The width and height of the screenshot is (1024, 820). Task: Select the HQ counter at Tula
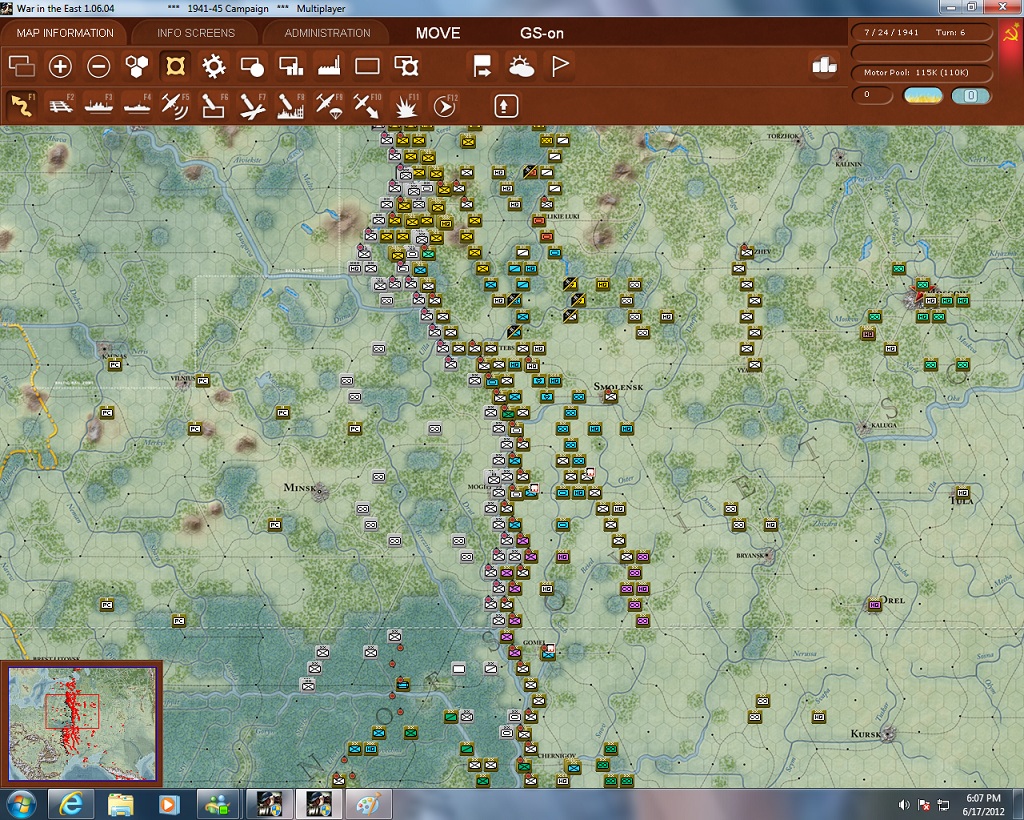pos(962,492)
